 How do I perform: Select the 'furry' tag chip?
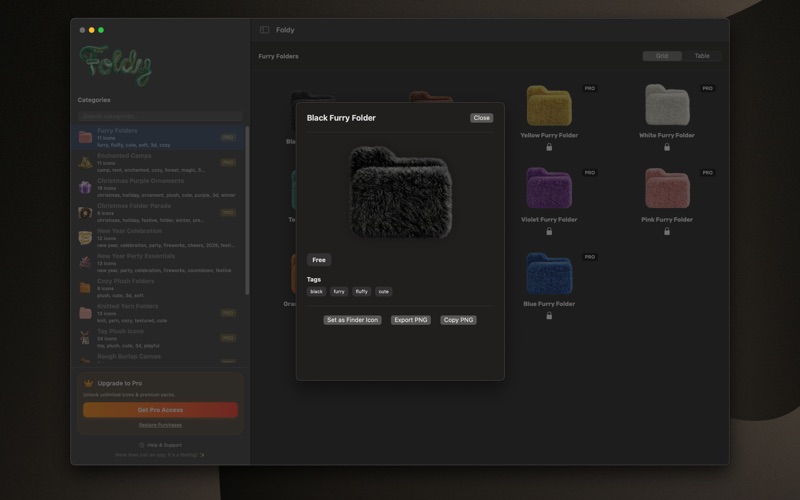pos(339,291)
